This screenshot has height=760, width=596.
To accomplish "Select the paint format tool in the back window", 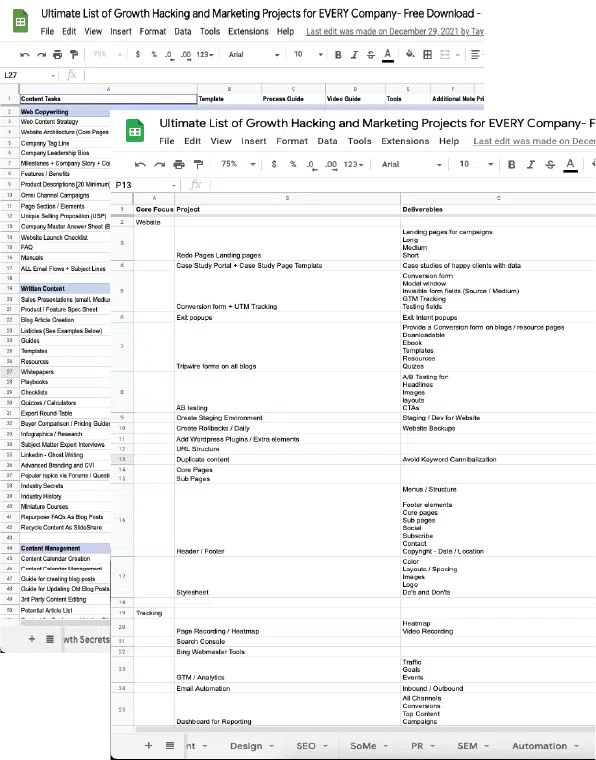I will 74,54.
